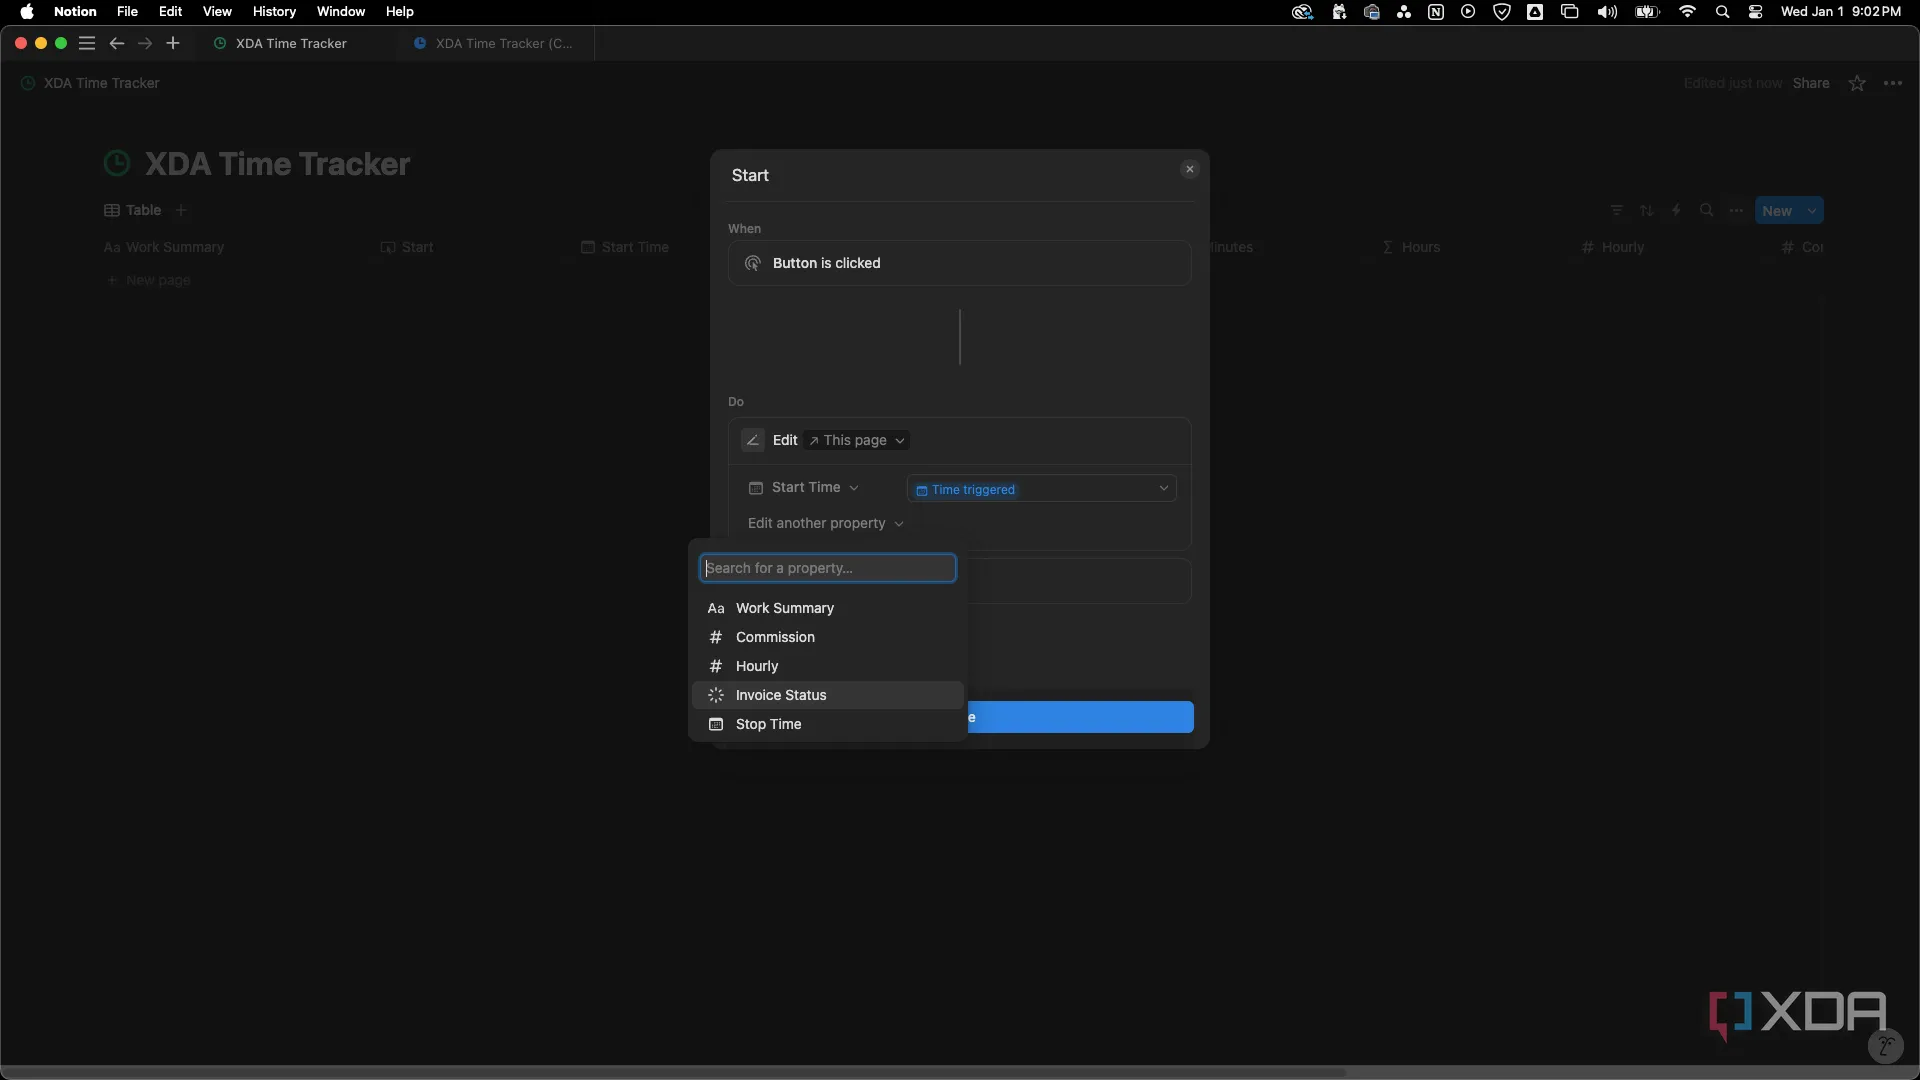Add a new view with plus icon
The height and width of the screenshot is (1080, 1920).
click(x=181, y=210)
